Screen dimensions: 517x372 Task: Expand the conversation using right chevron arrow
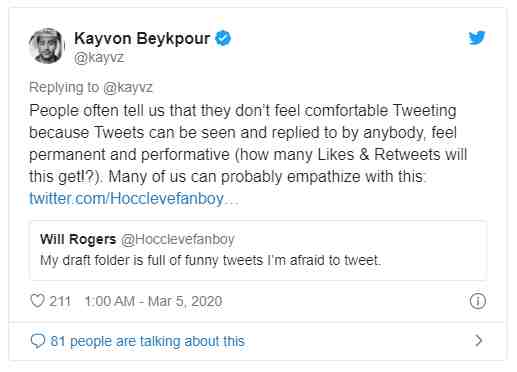click(479, 341)
